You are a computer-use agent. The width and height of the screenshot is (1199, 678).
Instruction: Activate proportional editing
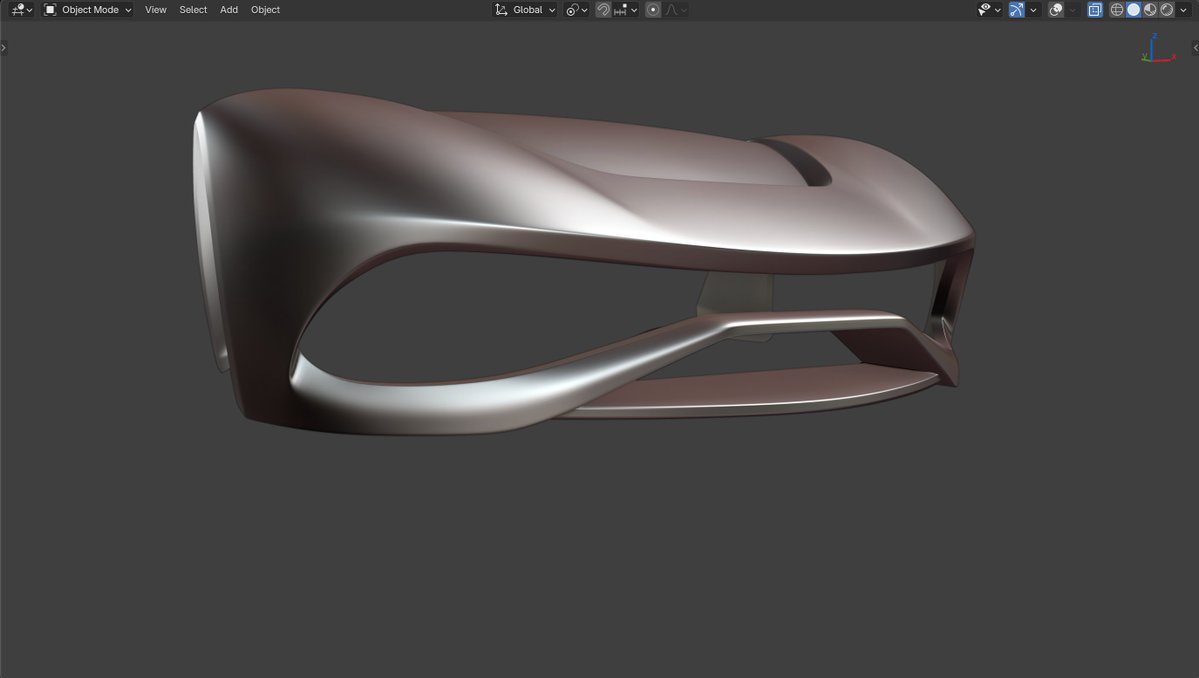pos(653,9)
